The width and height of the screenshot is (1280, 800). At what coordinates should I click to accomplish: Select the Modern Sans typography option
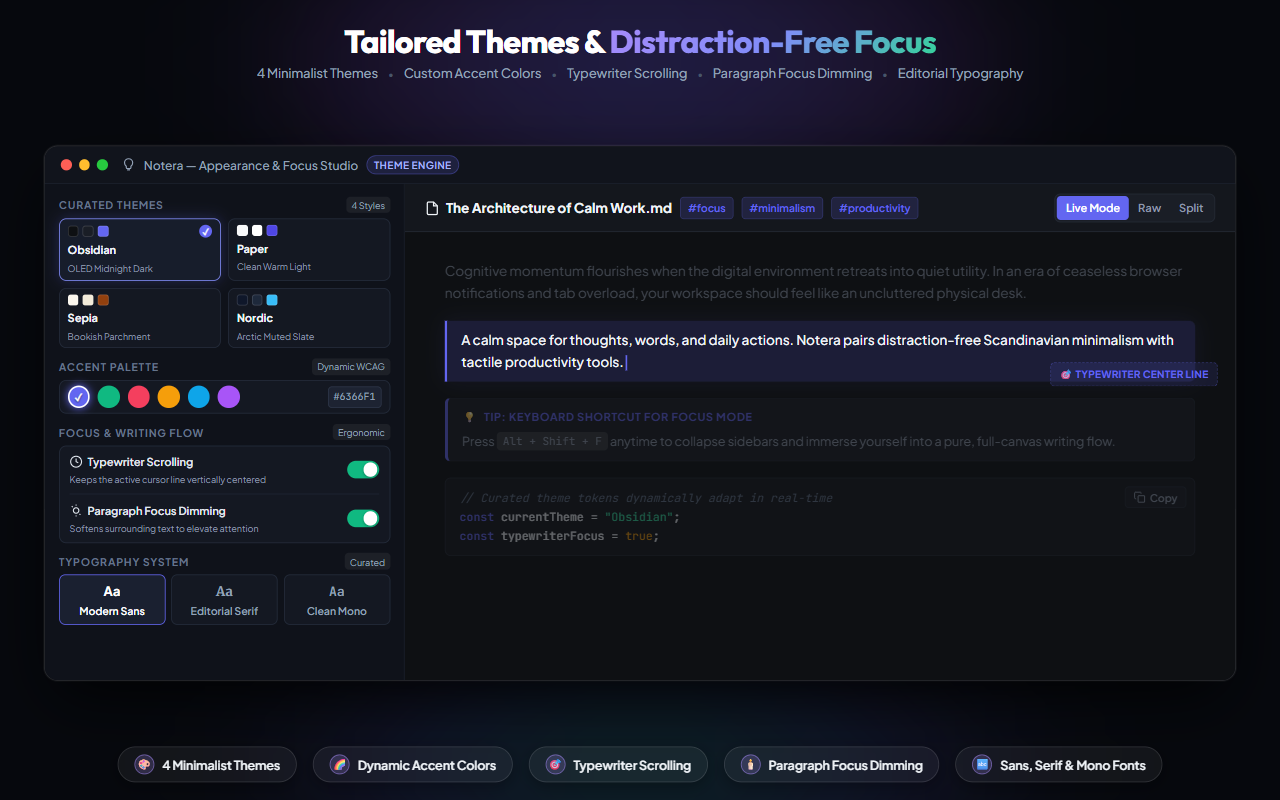112,599
